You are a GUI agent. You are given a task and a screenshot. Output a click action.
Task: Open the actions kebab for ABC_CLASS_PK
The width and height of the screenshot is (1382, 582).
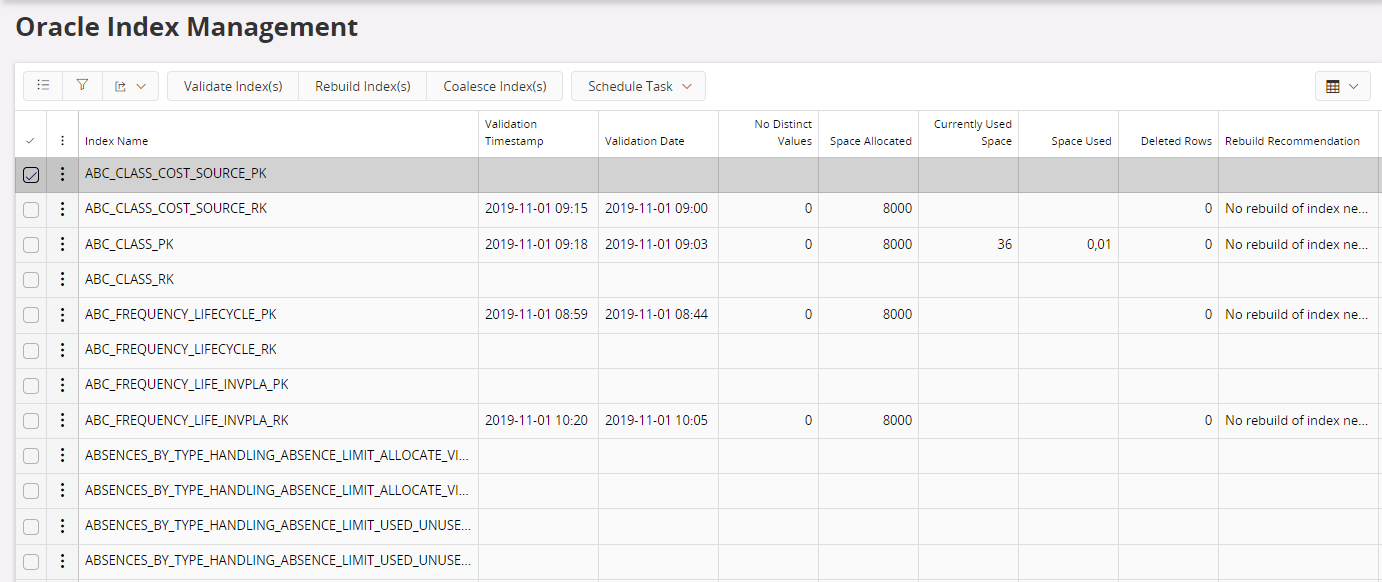point(62,244)
